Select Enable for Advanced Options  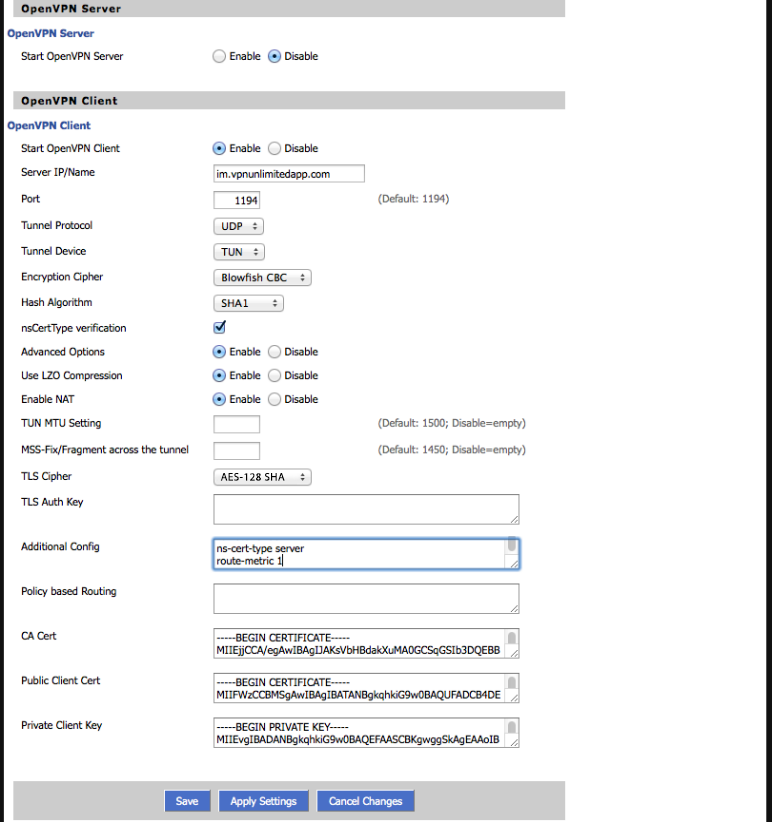[219, 352]
